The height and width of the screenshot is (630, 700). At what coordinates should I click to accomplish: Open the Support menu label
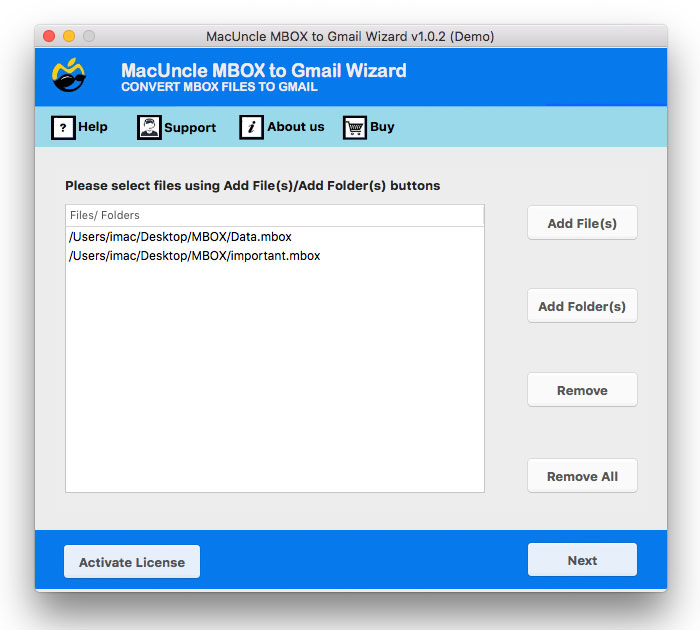tap(190, 128)
